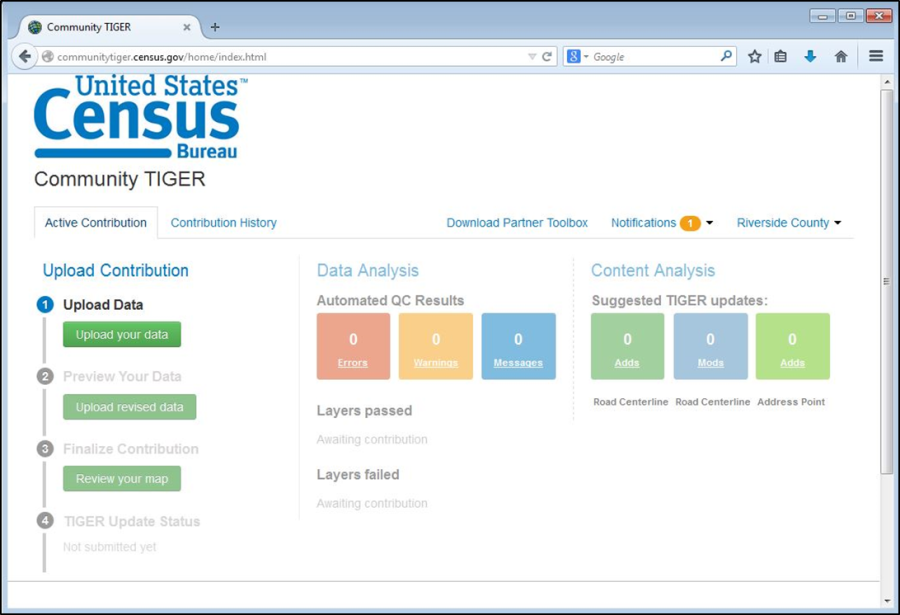Close the Community TIGER browser tab
This screenshot has height=615, width=900.
tap(187, 27)
